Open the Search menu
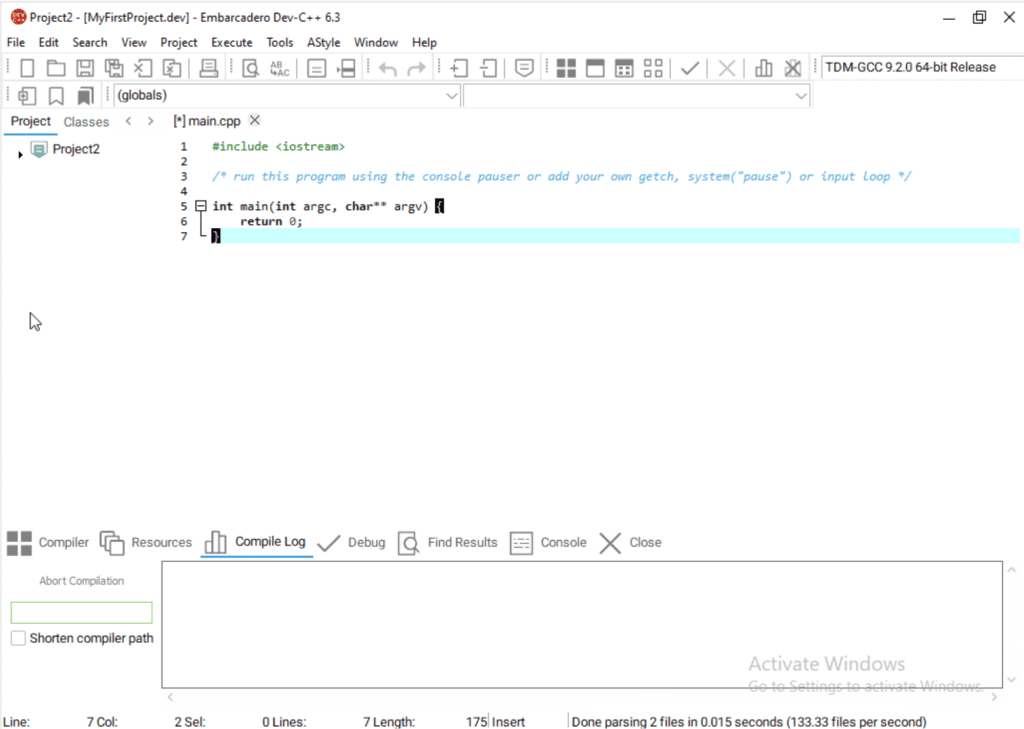 tap(89, 42)
